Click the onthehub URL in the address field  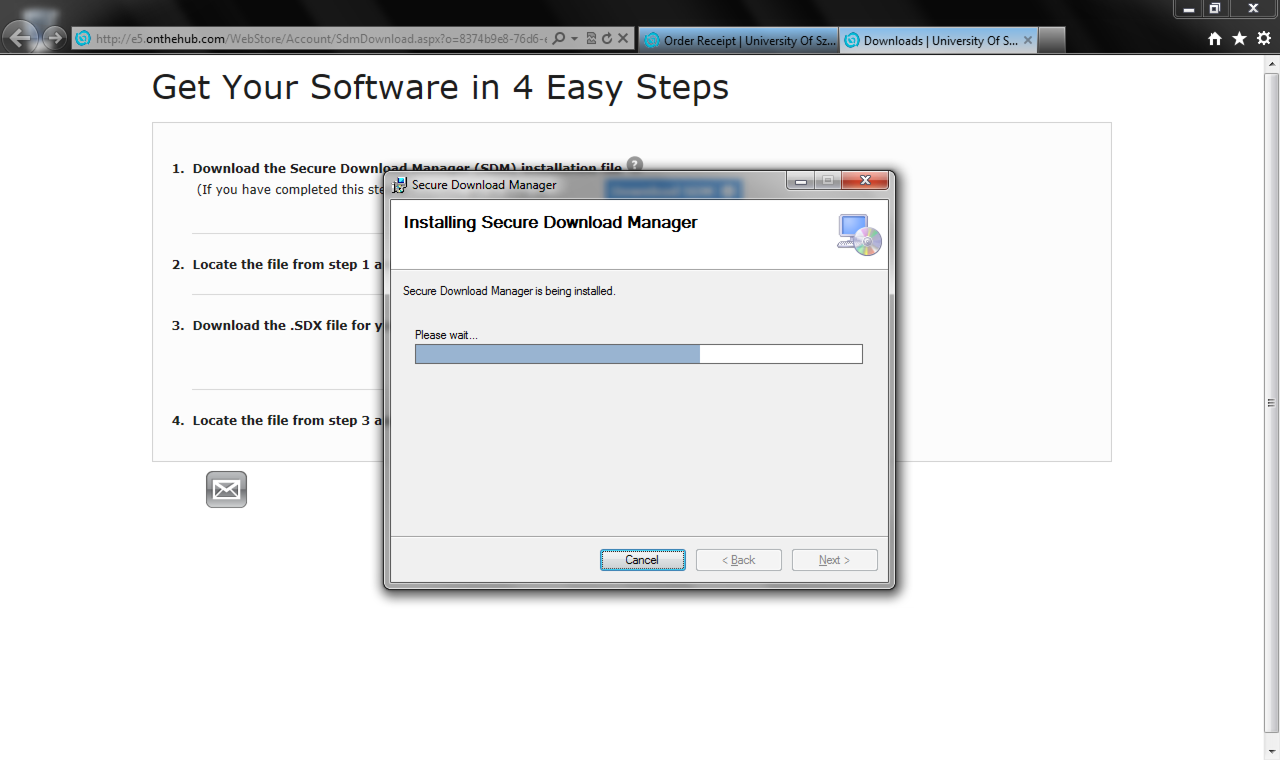coord(321,39)
